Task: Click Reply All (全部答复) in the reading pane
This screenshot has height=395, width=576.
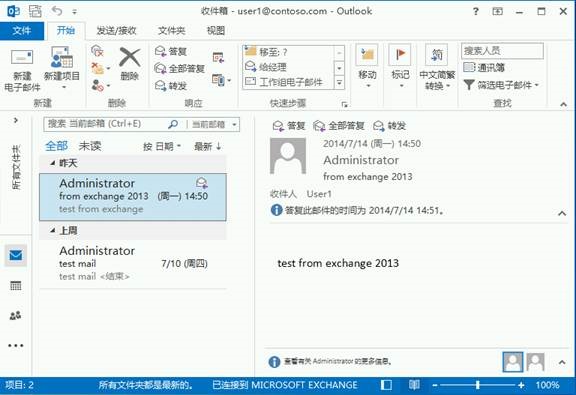Action: coord(339,126)
